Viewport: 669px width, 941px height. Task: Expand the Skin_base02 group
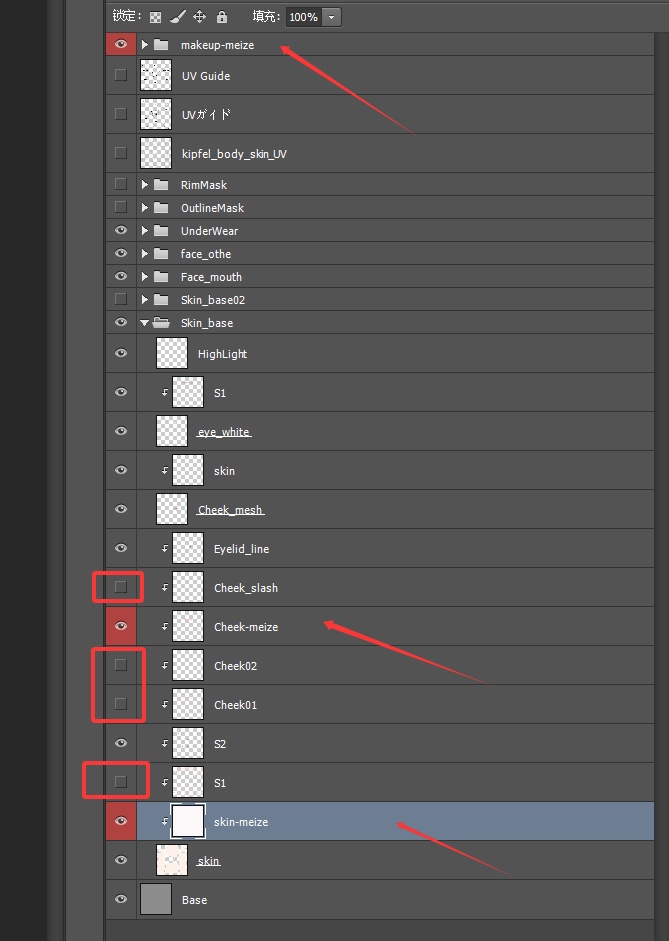(x=144, y=299)
